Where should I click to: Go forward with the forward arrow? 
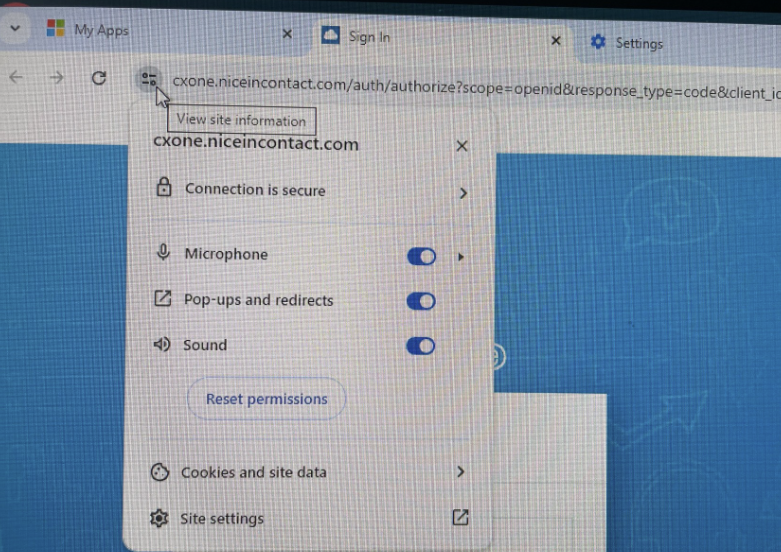57,78
